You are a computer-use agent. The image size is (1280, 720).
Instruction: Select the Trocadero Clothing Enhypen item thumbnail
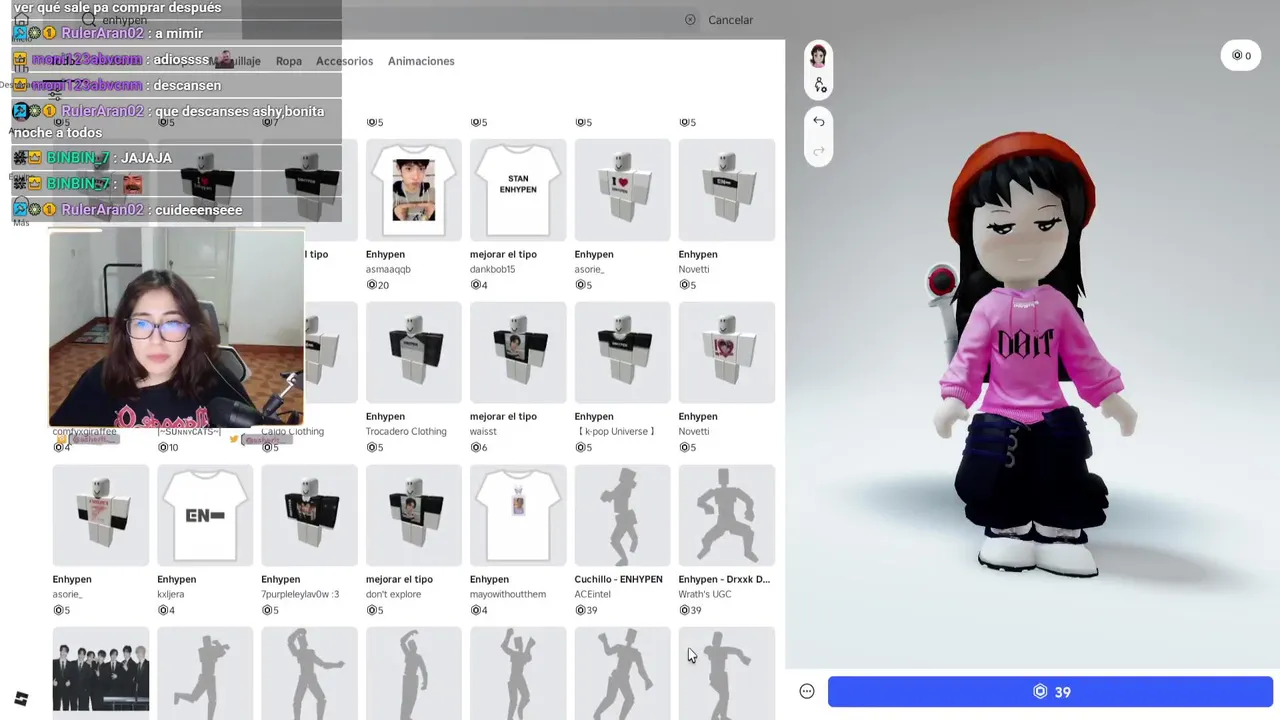click(414, 352)
